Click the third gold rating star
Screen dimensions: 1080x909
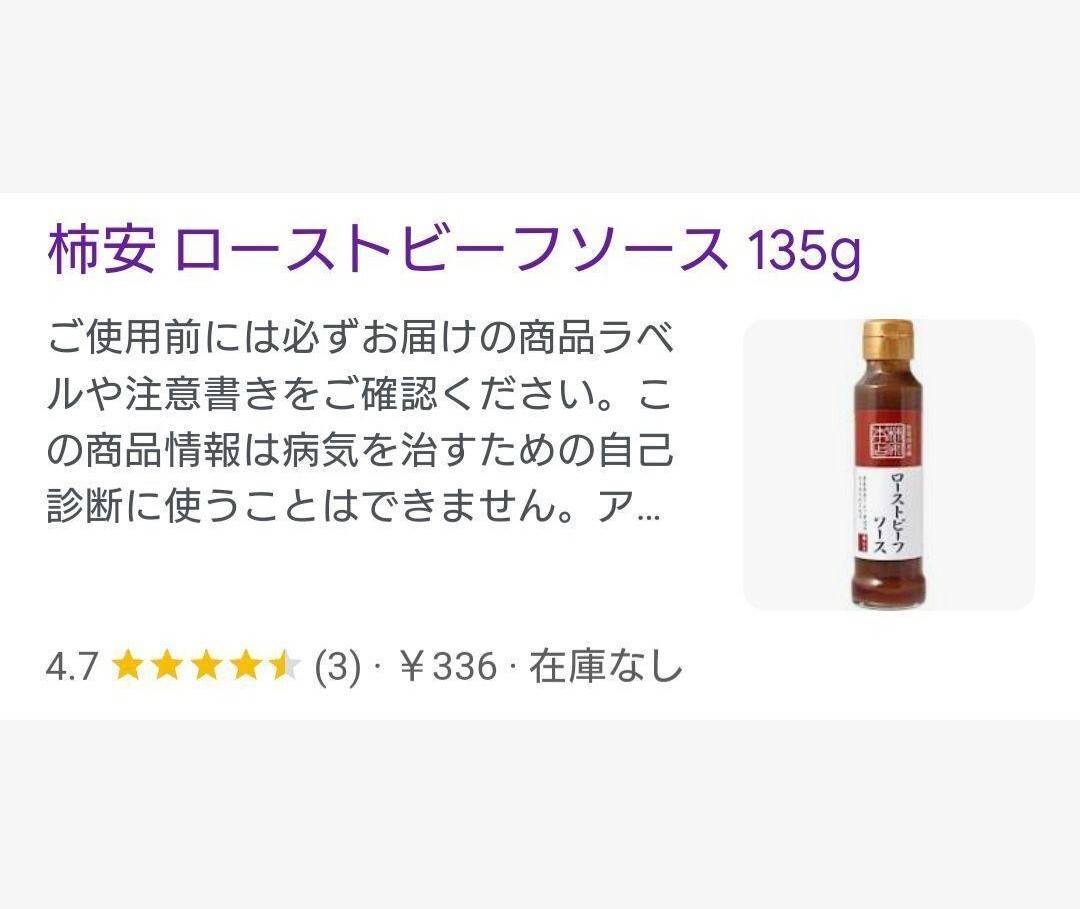coord(205,667)
